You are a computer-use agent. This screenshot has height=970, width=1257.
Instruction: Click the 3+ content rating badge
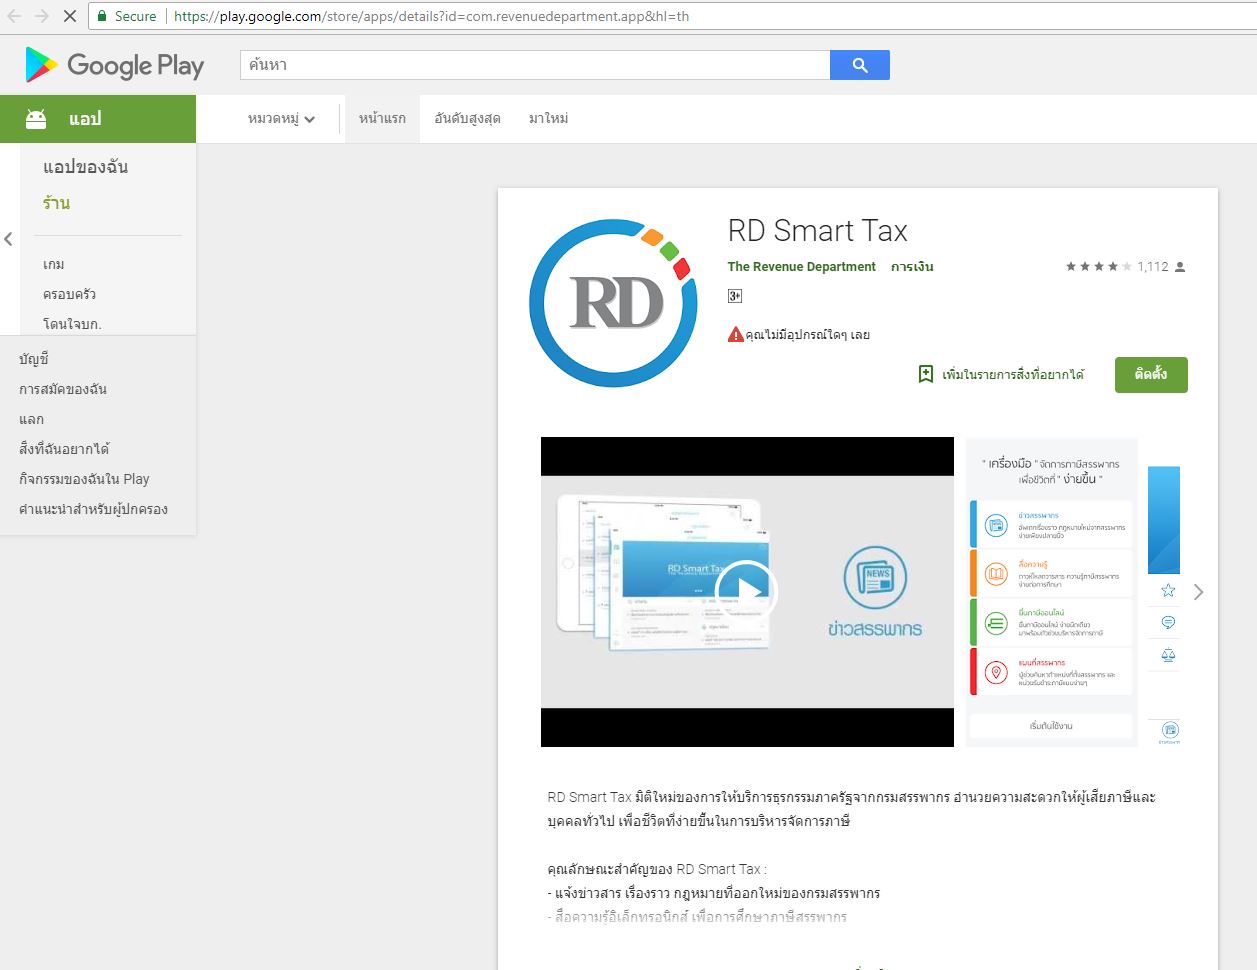click(735, 296)
